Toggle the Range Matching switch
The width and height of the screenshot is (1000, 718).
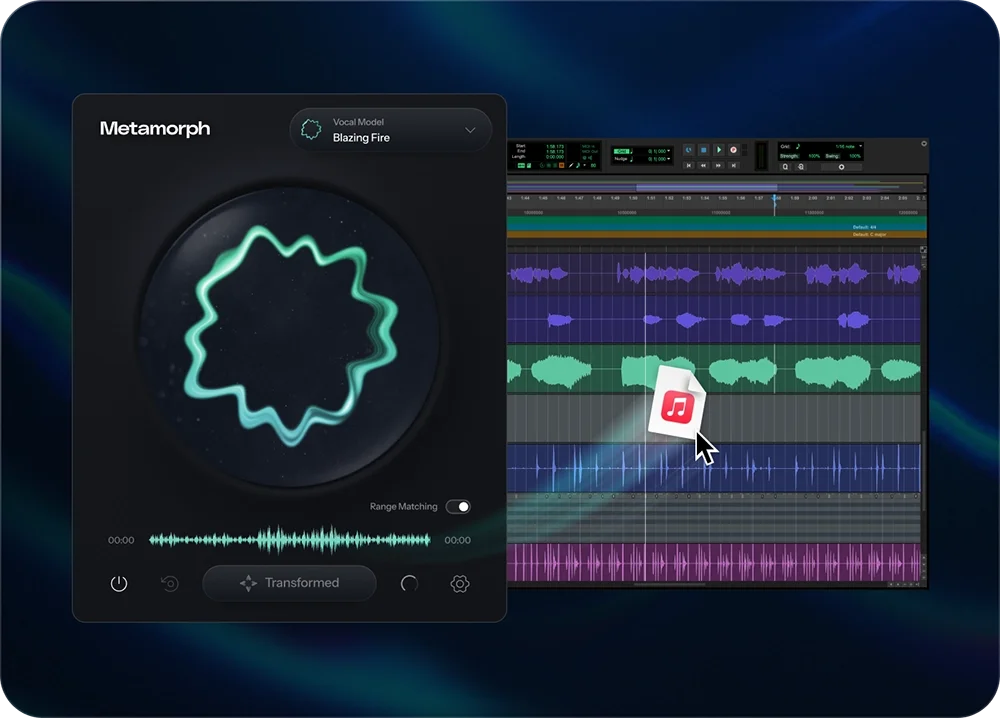(x=458, y=506)
